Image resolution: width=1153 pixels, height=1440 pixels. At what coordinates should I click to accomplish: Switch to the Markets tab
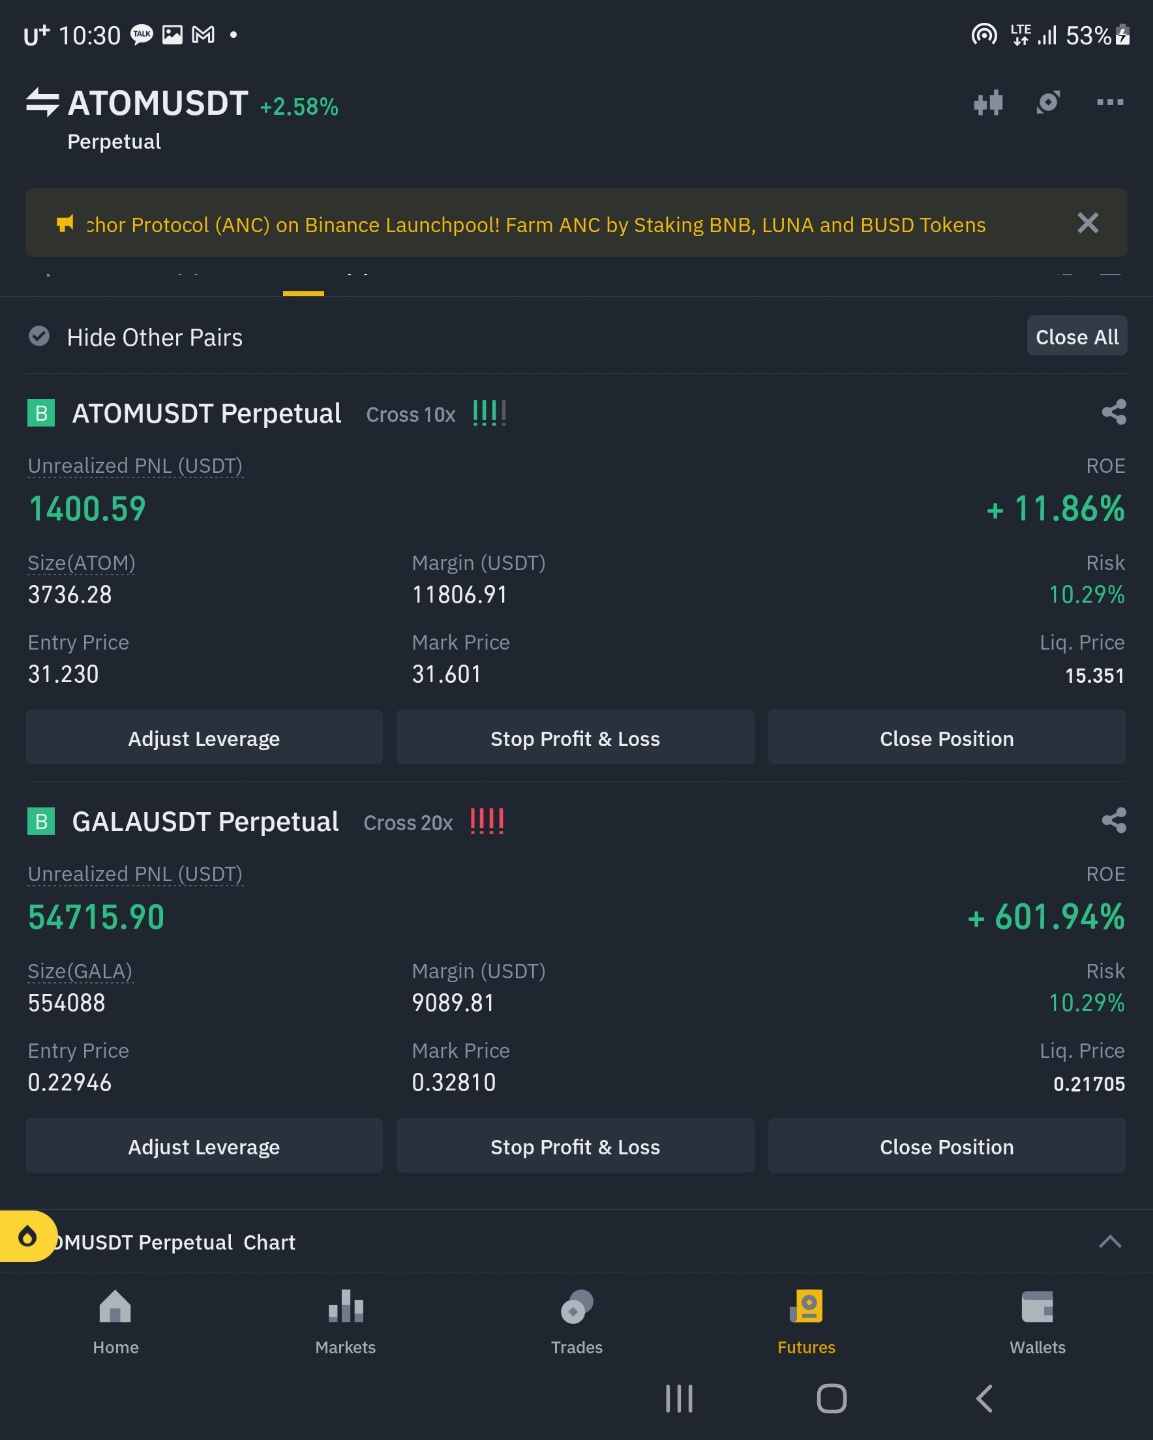point(346,1322)
